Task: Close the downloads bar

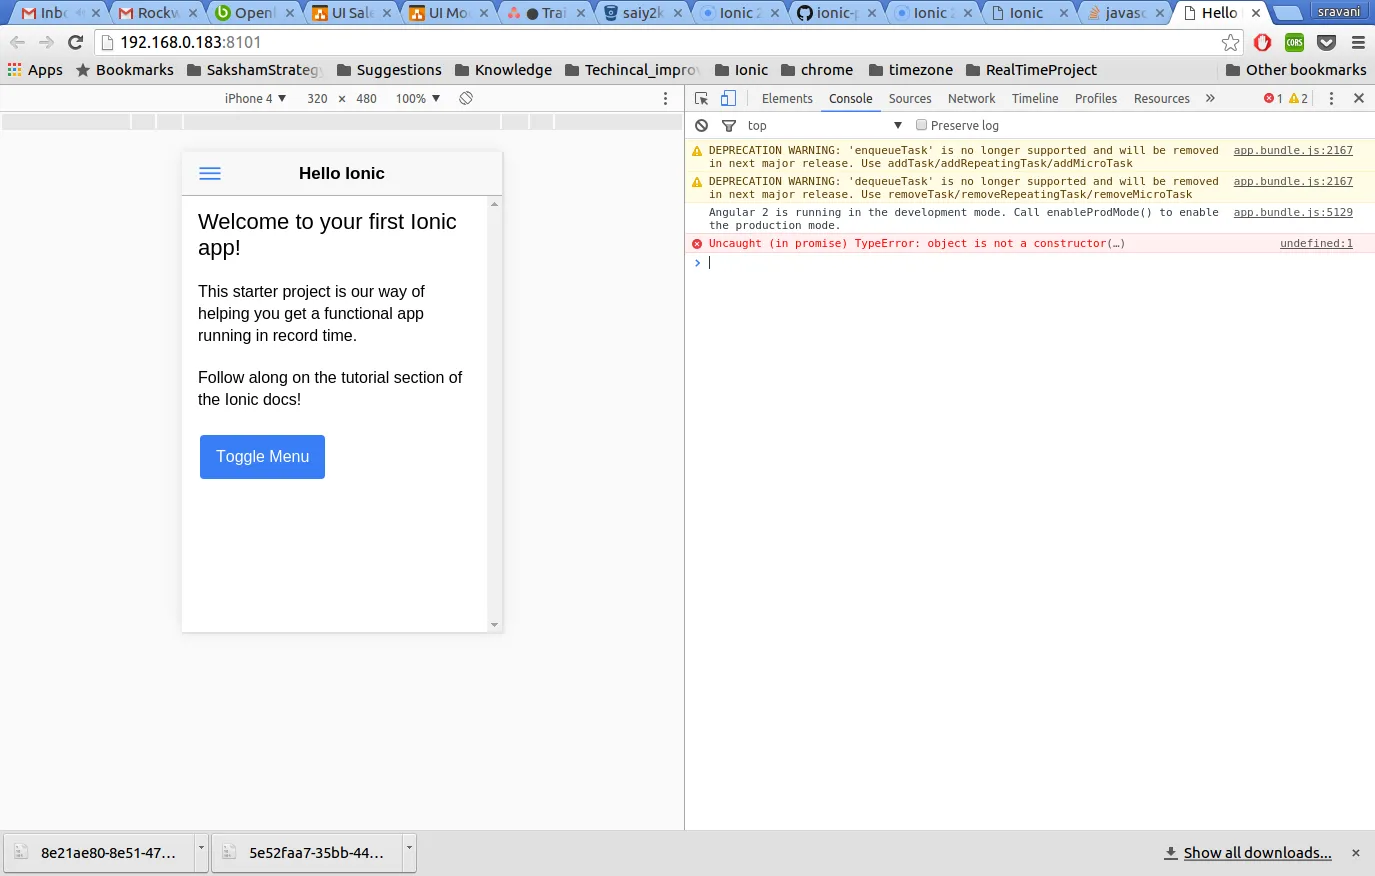Action: pos(1356,853)
